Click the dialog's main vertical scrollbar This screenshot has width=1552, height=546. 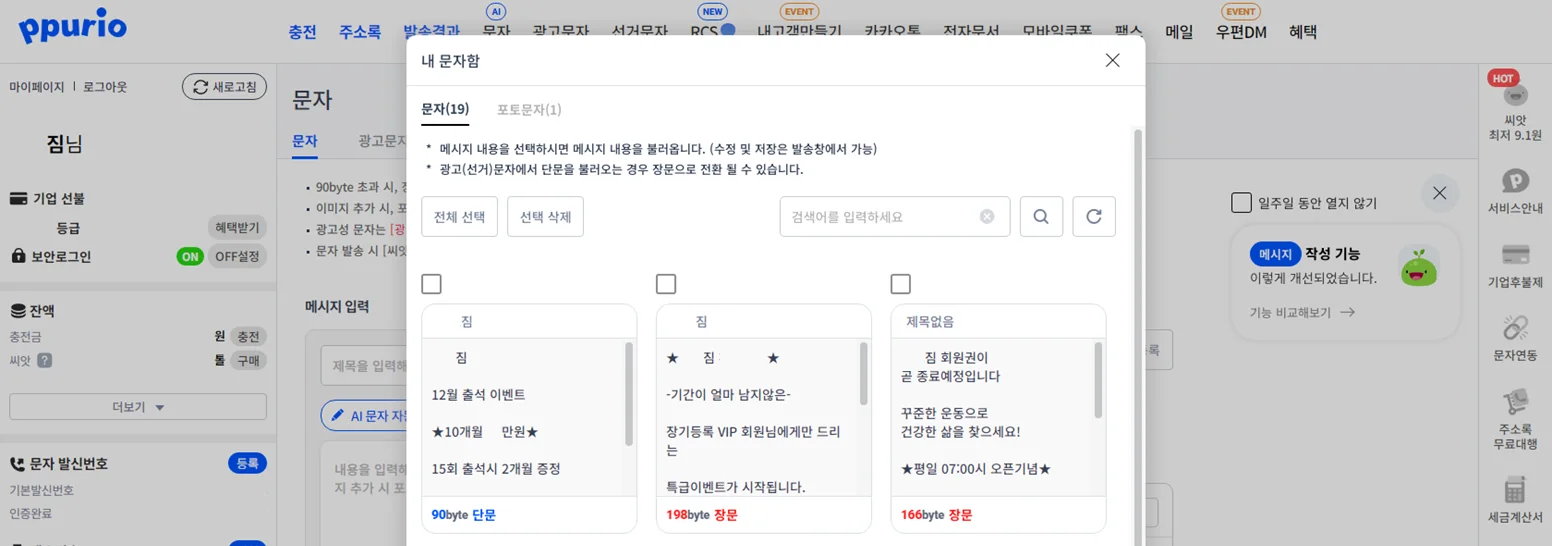(x=1137, y=338)
